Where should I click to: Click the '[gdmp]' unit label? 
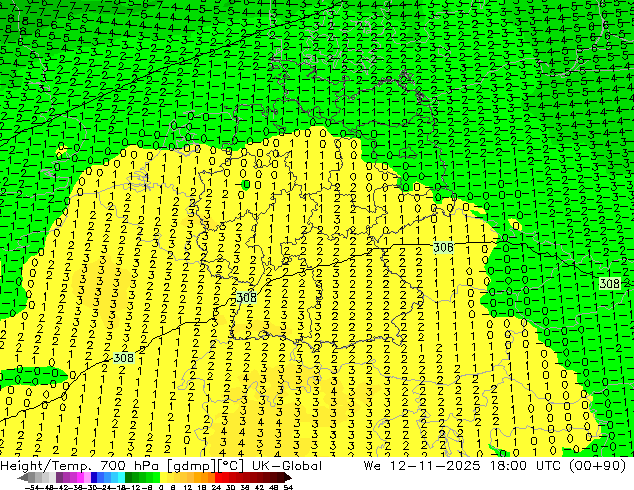click(191, 466)
